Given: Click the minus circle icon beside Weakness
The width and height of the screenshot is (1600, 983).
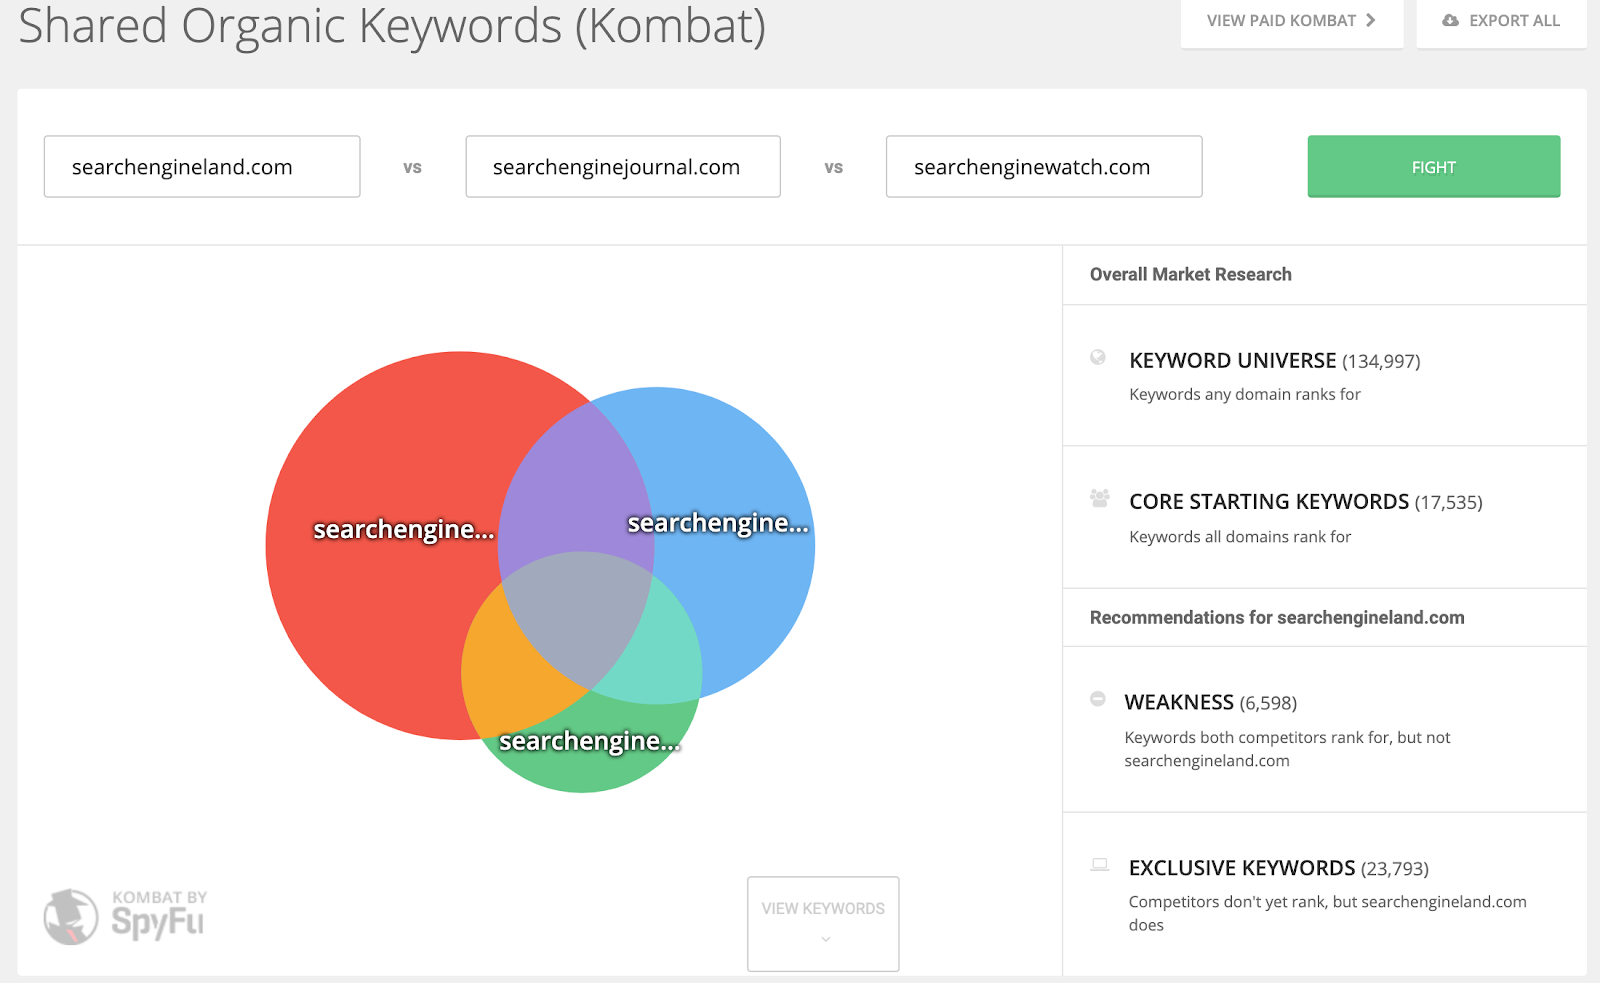Looking at the screenshot, I should [x=1098, y=699].
